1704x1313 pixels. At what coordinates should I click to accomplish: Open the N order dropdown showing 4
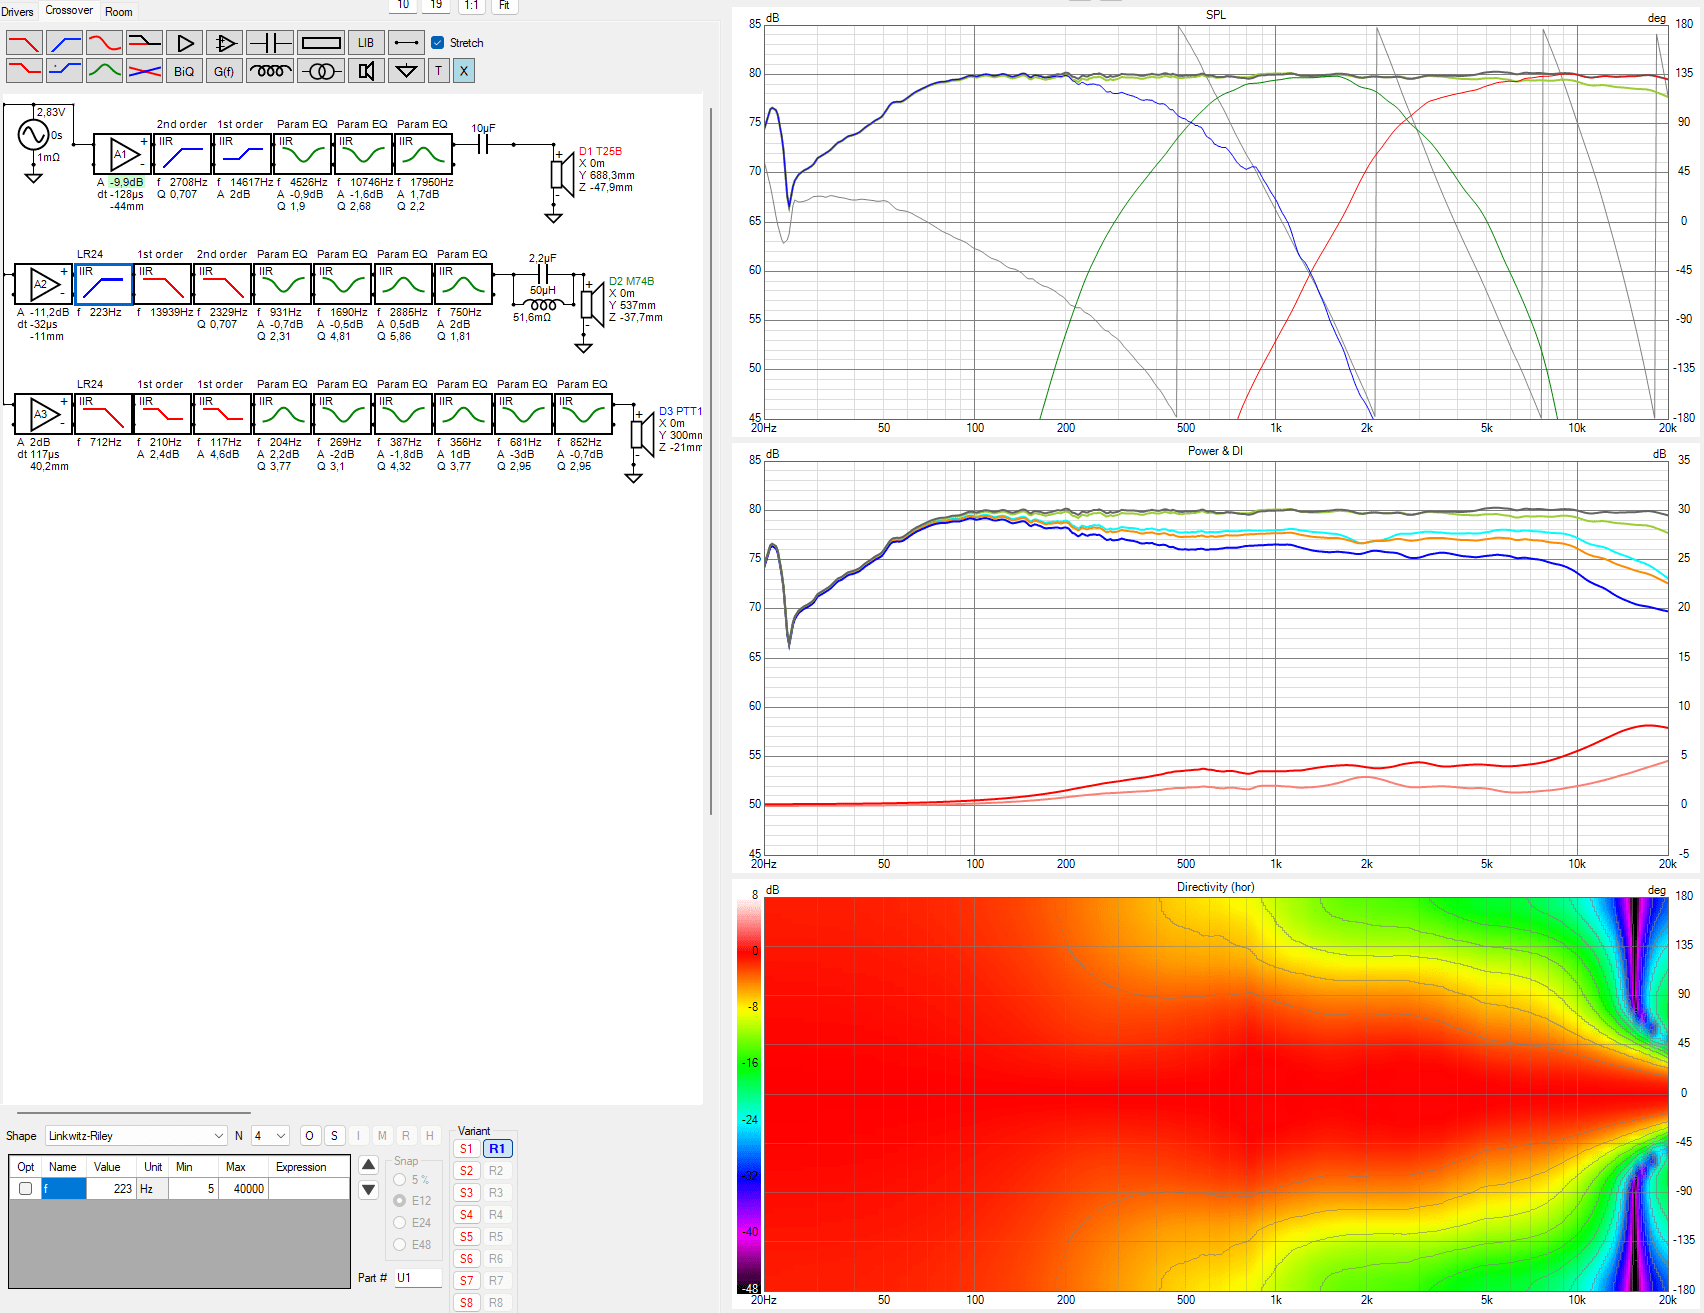pos(270,1136)
